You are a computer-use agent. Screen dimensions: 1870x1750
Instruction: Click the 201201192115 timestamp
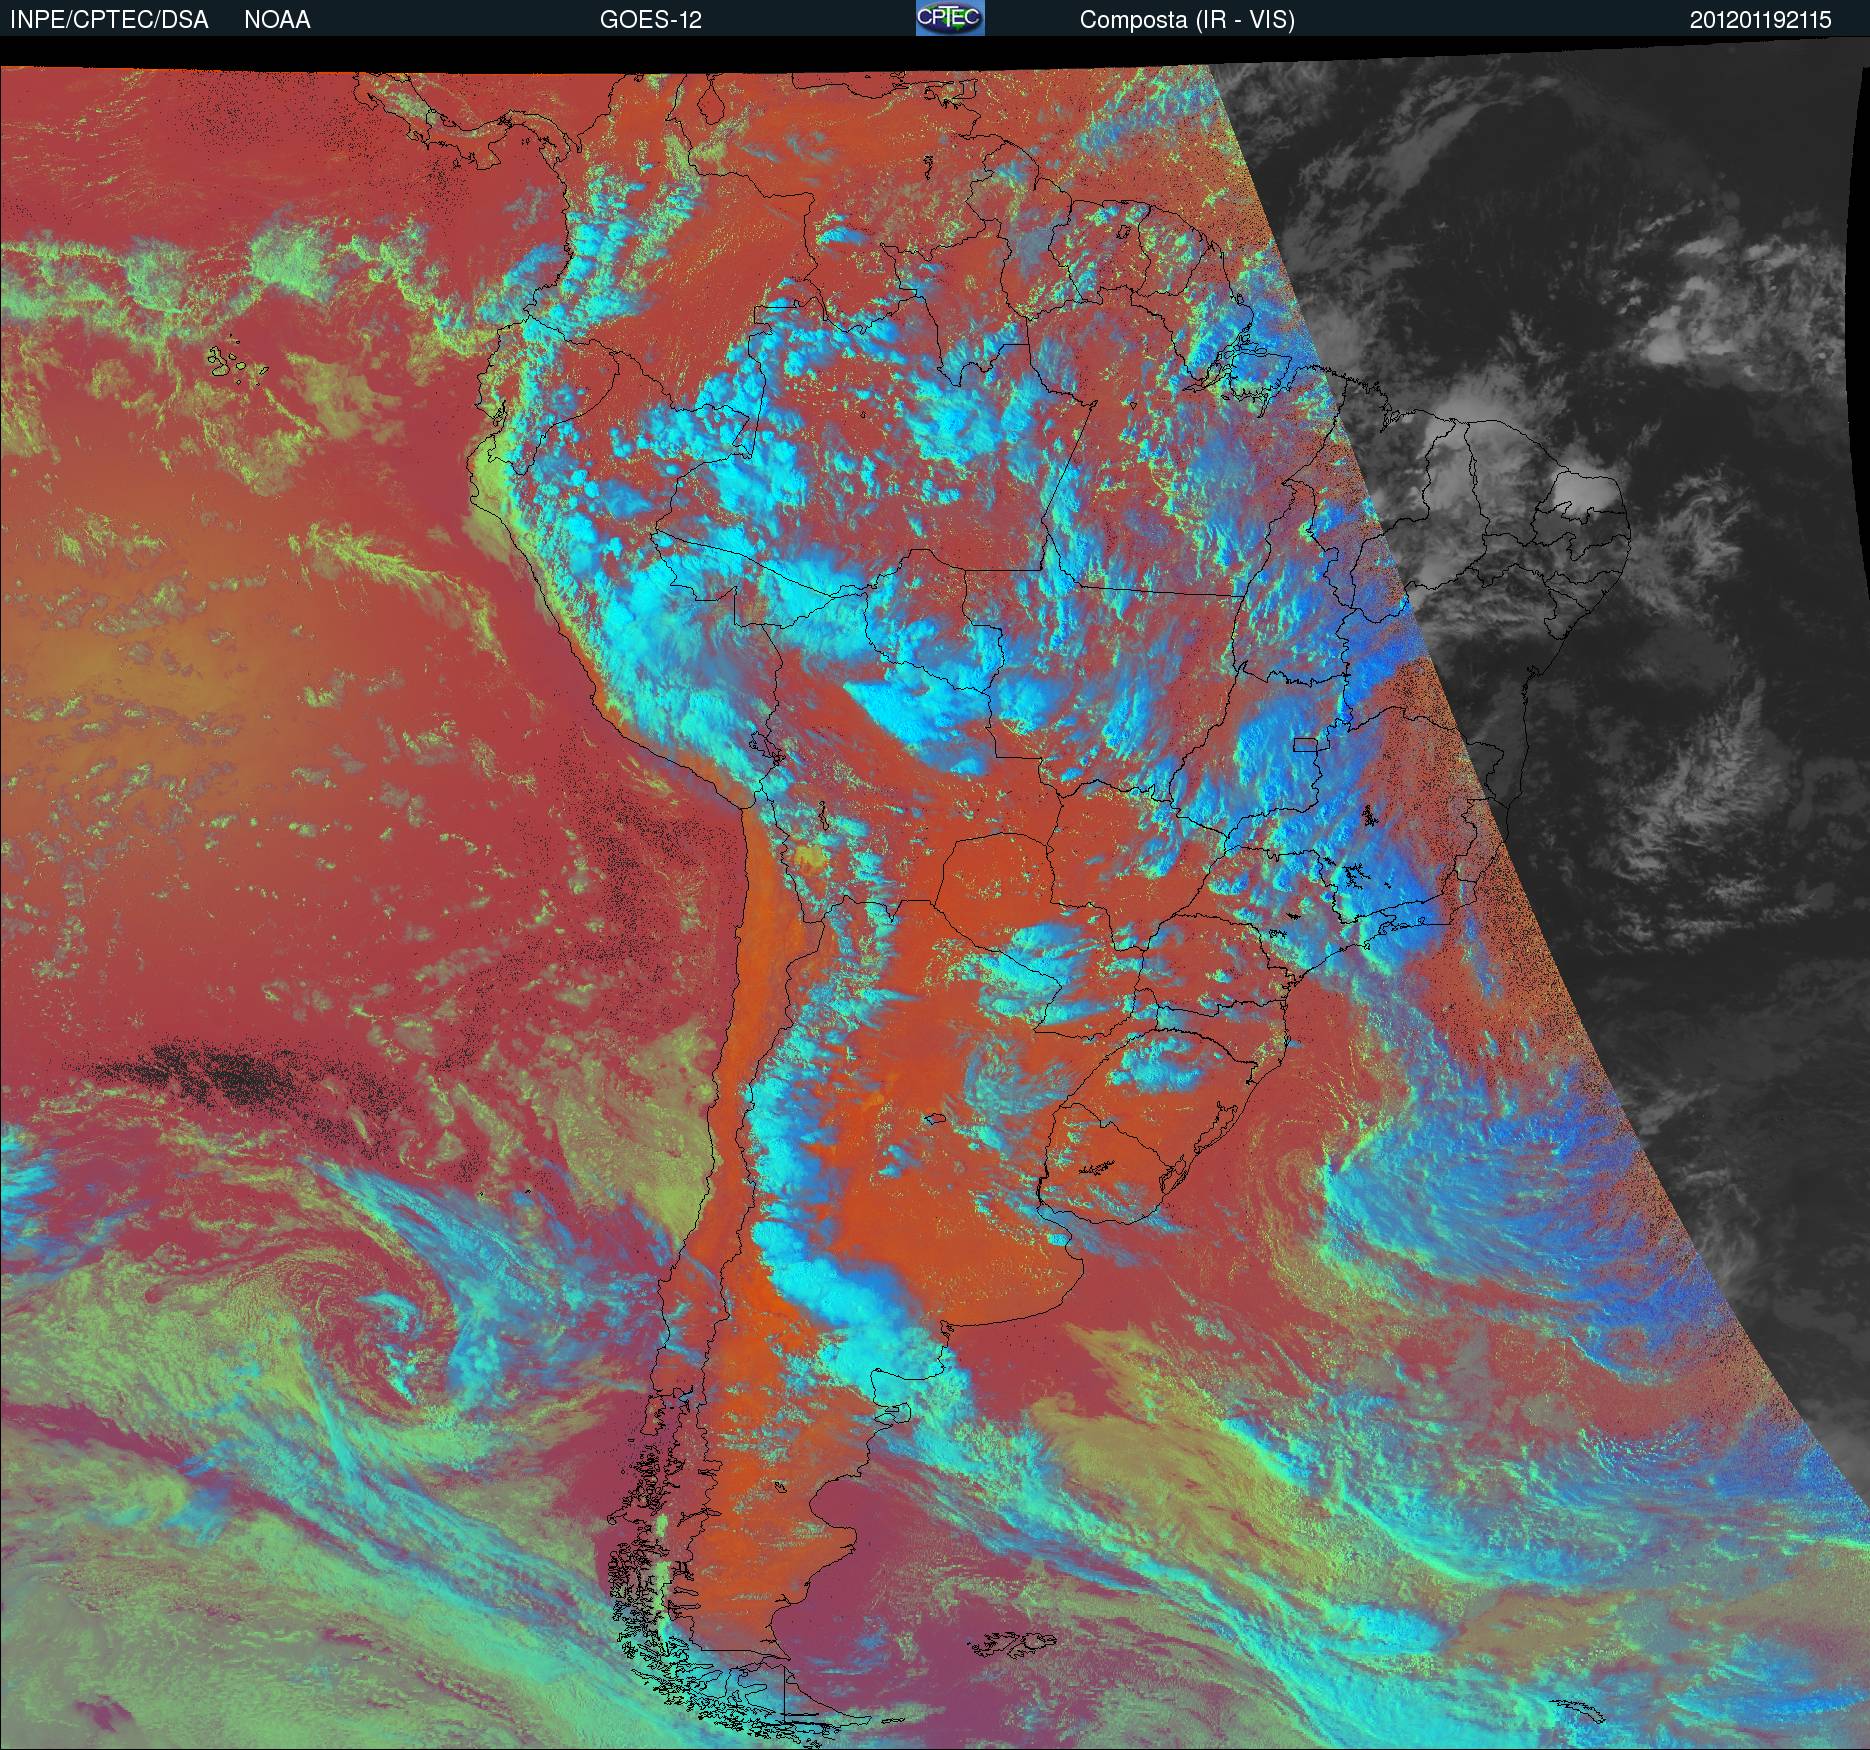1761,20
